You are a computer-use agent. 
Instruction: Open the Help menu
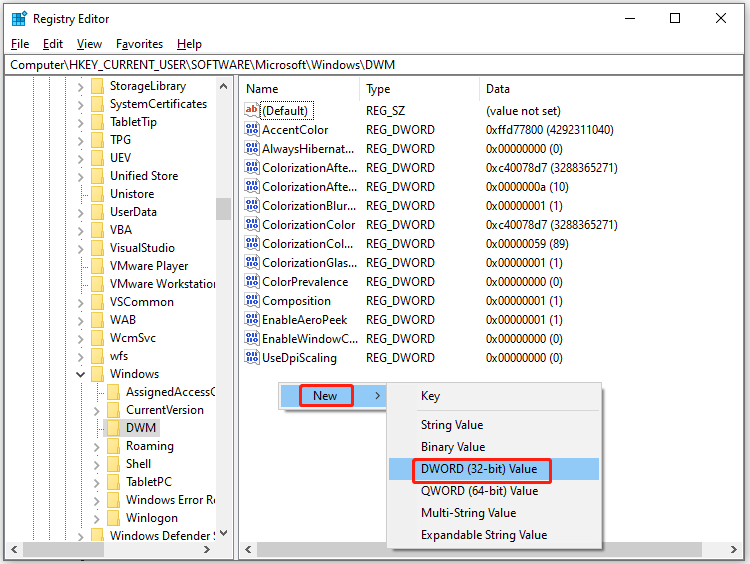pyautogui.click(x=189, y=44)
